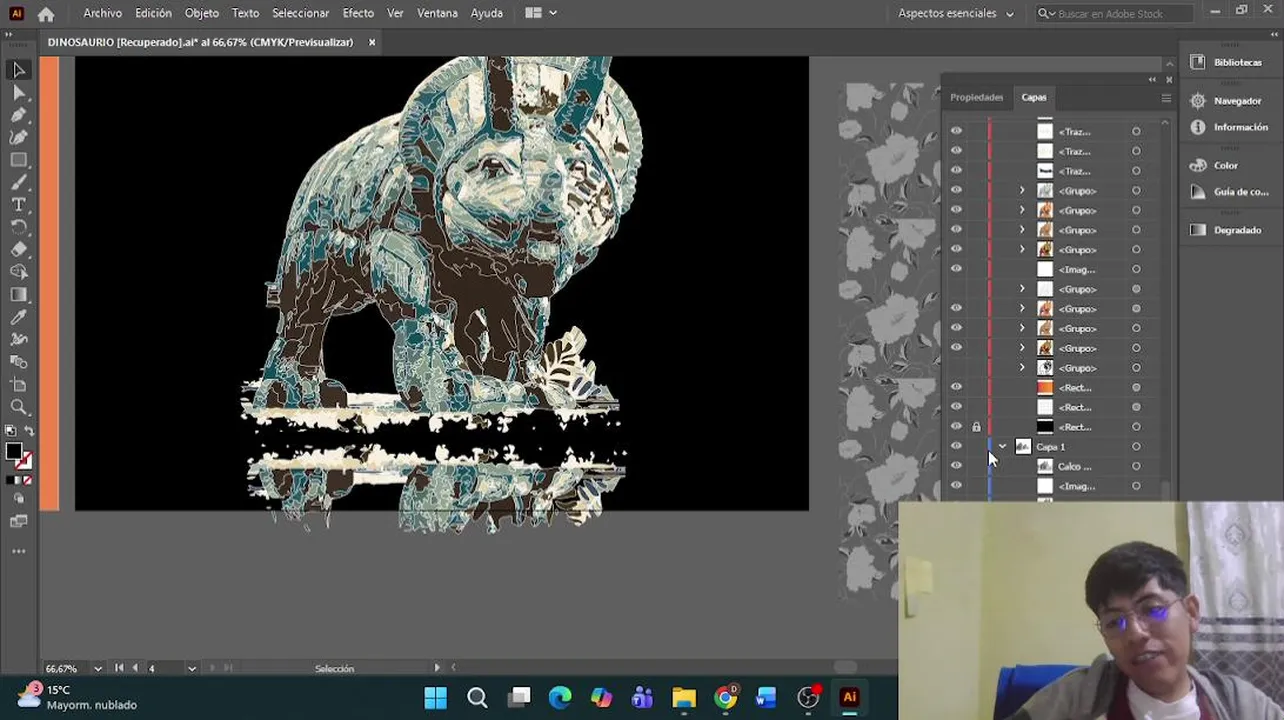Click target circle of Calco sublayer

point(1136,467)
